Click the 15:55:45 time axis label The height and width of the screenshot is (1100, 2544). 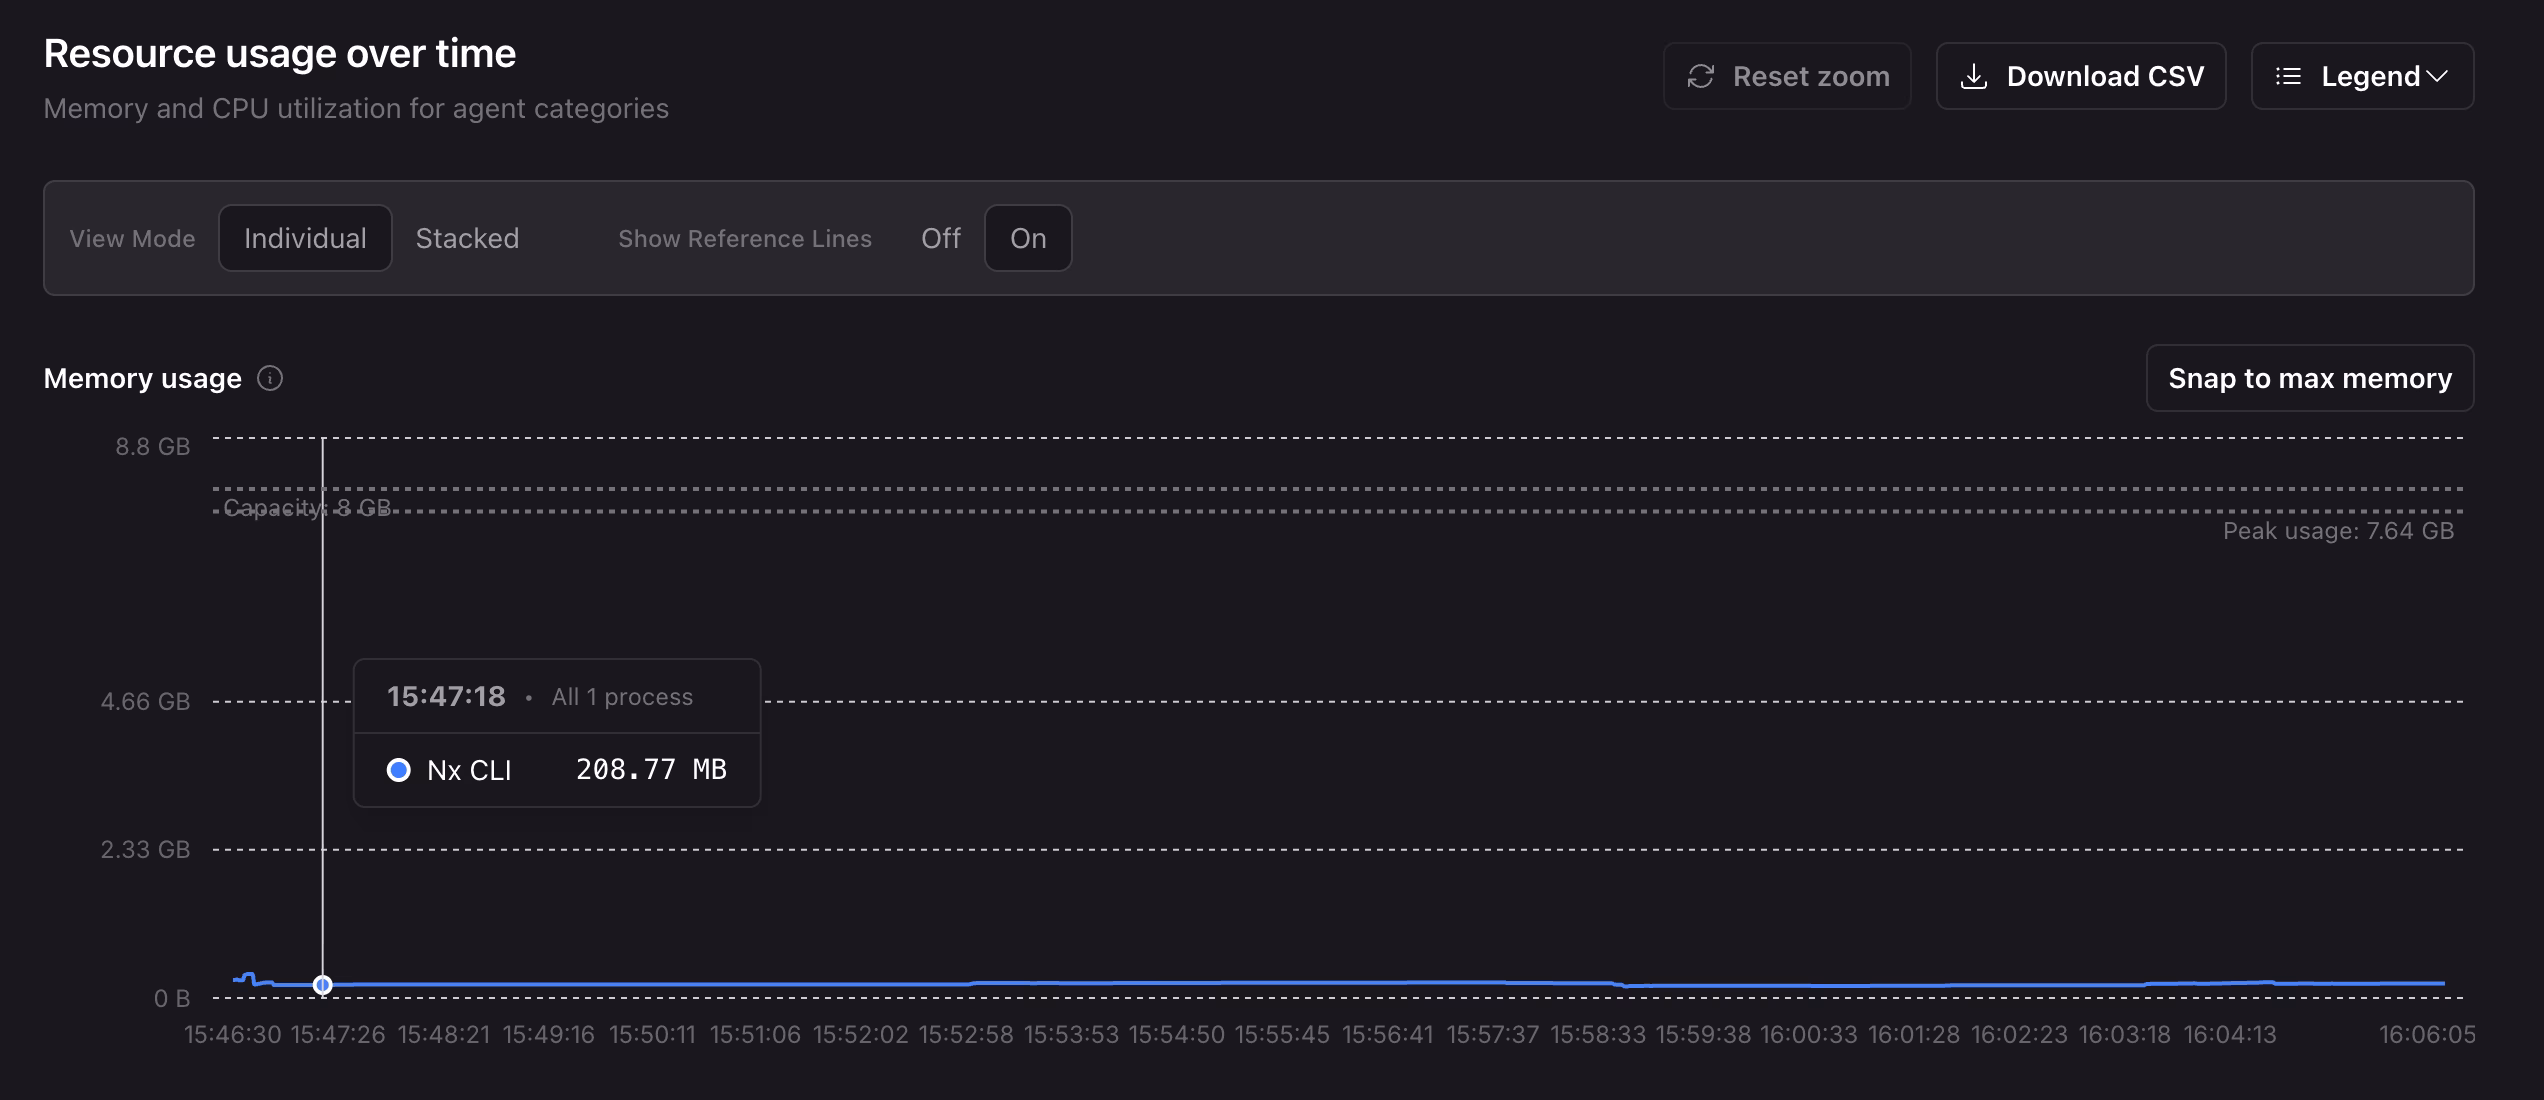click(1282, 1035)
